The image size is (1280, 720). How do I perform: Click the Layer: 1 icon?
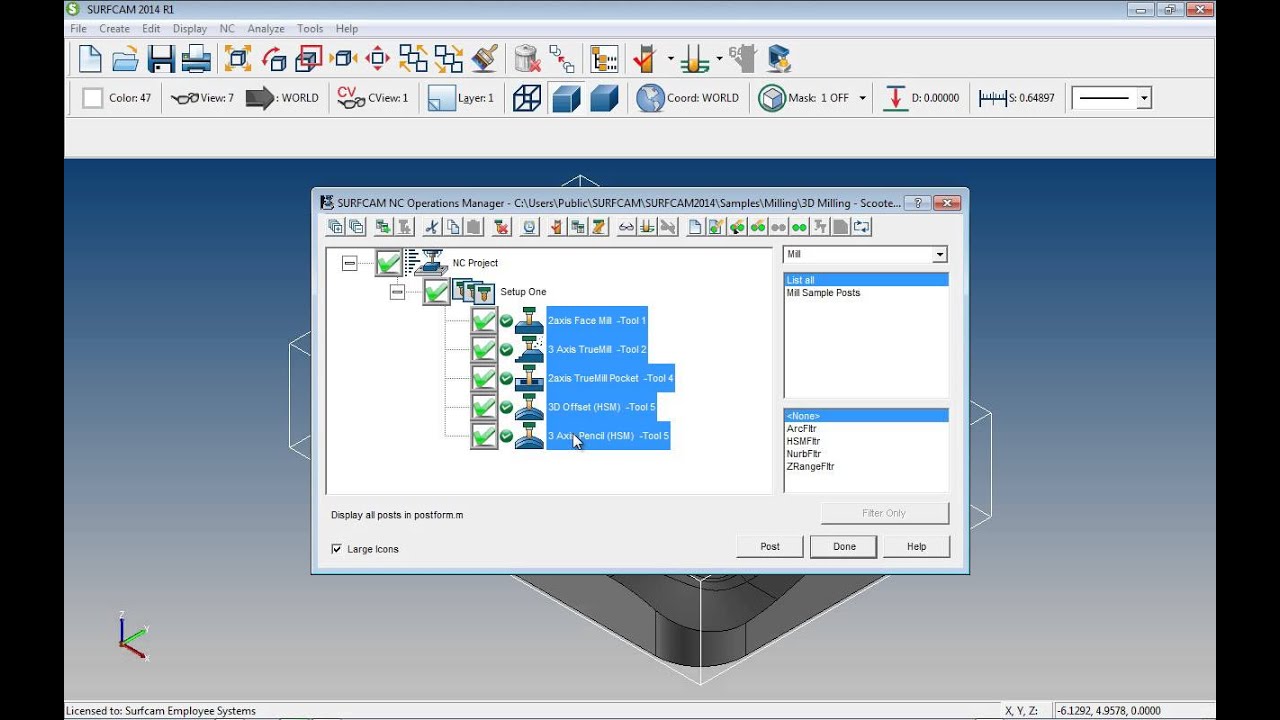click(x=441, y=98)
